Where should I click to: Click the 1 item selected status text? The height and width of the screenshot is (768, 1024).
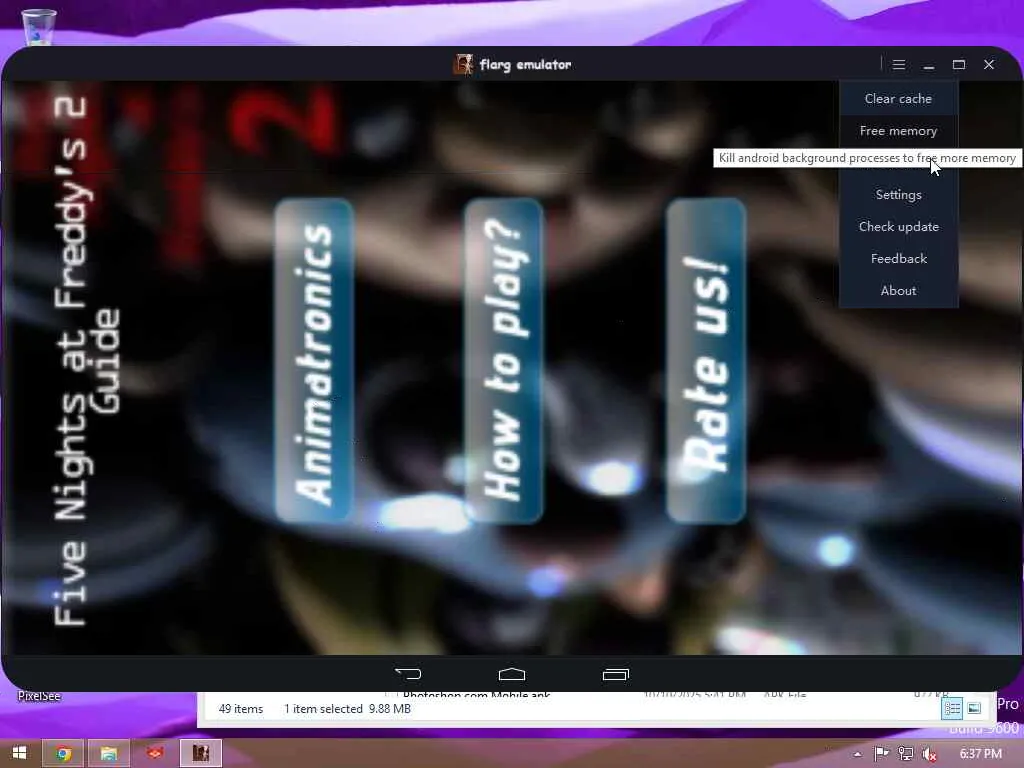point(323,709)
